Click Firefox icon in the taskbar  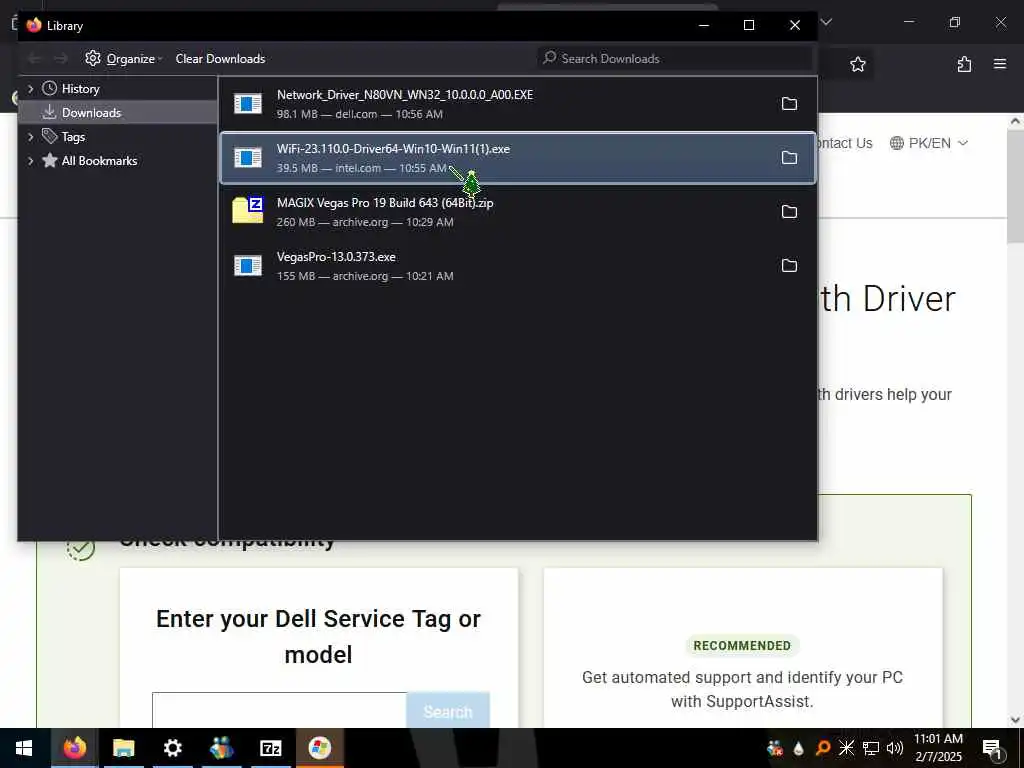point(74,748)
